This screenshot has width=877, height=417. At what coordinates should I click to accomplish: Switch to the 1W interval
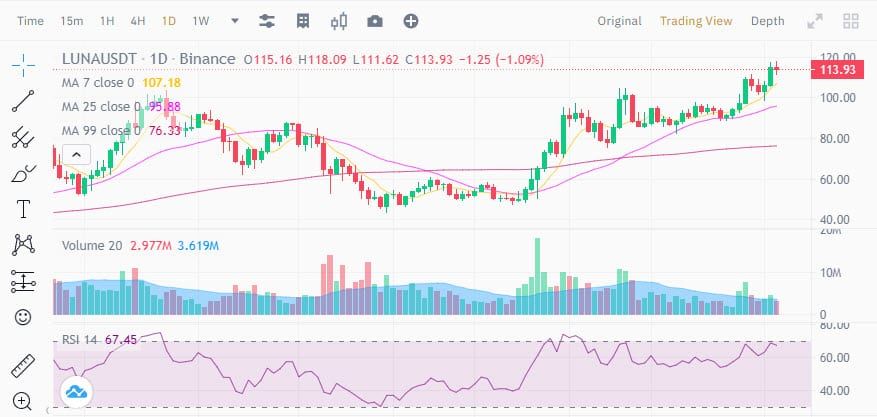coord(201,21)
